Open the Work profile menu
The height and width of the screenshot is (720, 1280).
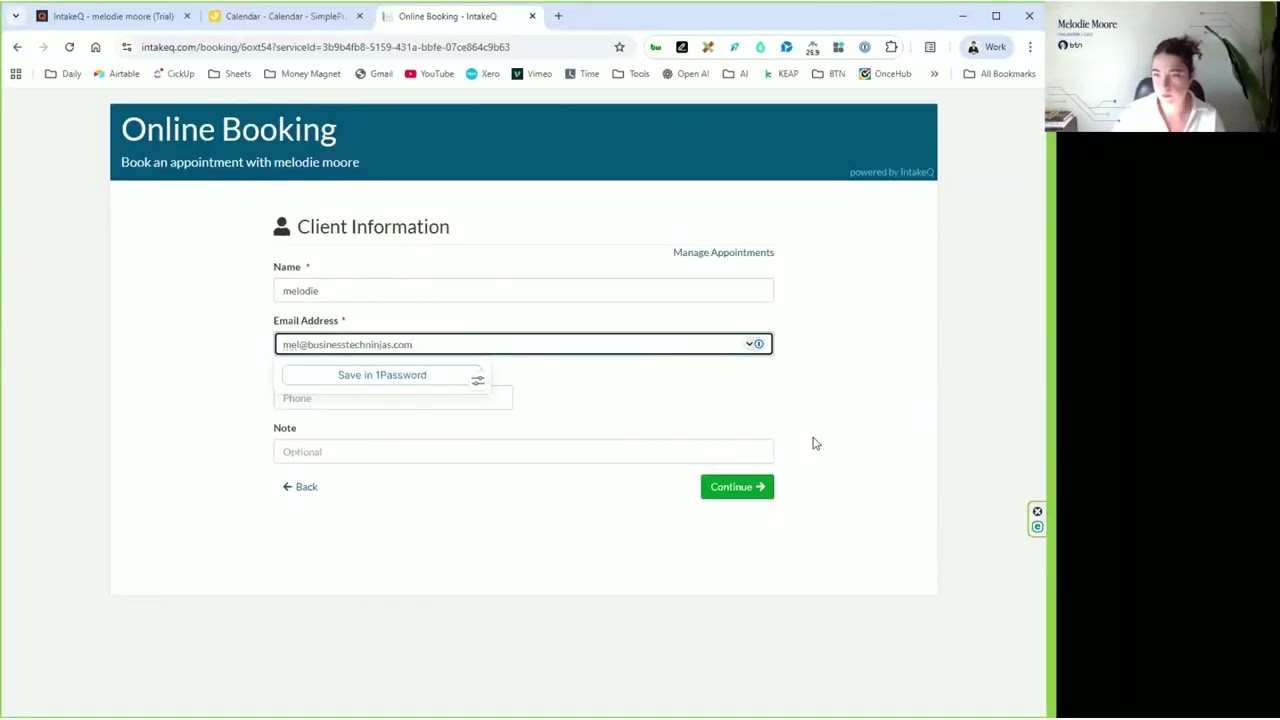pyautogui.click(x=986, y=47)
